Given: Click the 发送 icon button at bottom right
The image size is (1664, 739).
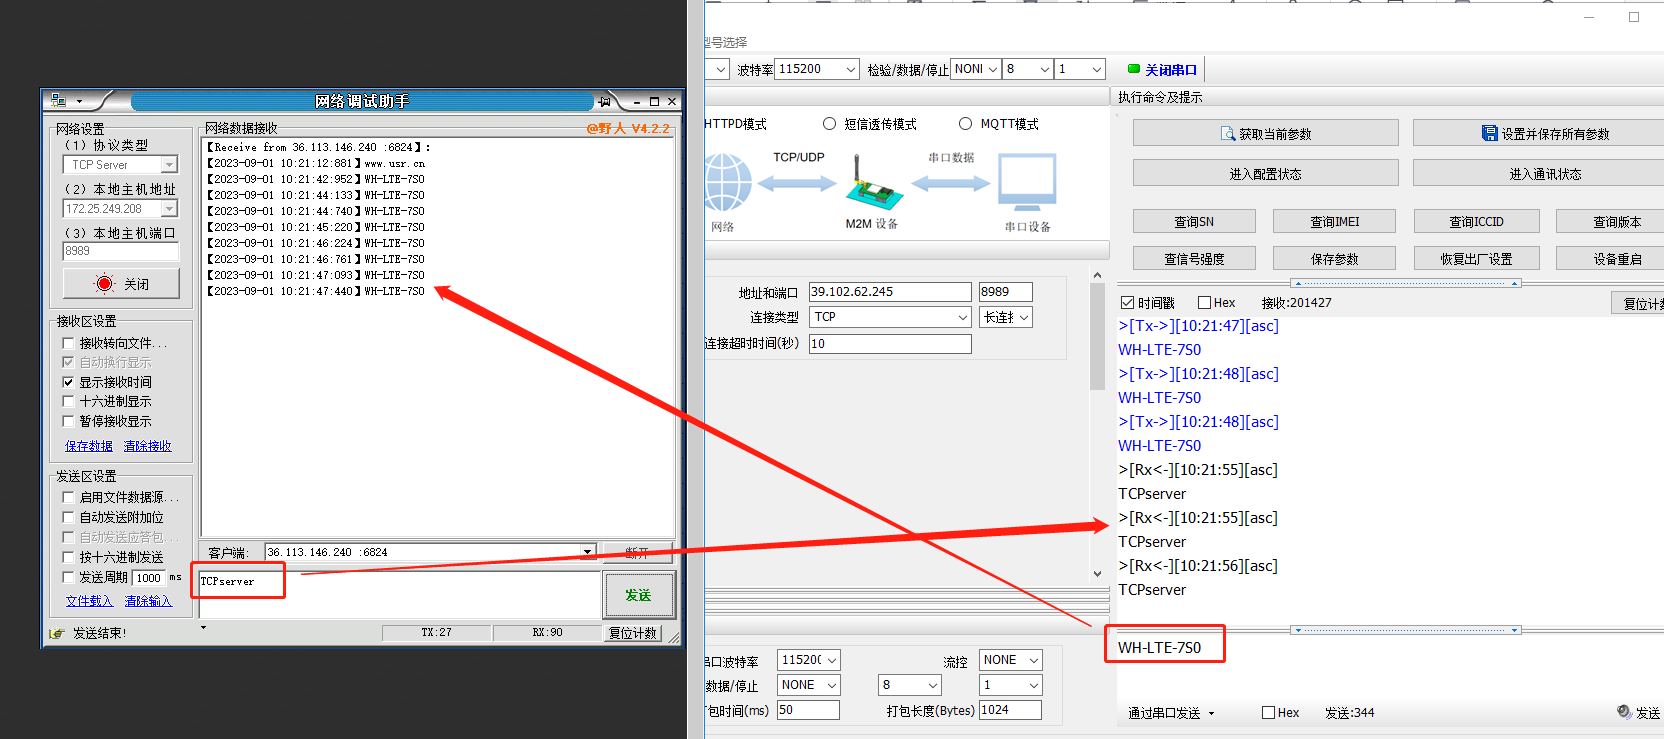Looking at the screenshot, I should pyautogui.click(x=1638, y=712).
